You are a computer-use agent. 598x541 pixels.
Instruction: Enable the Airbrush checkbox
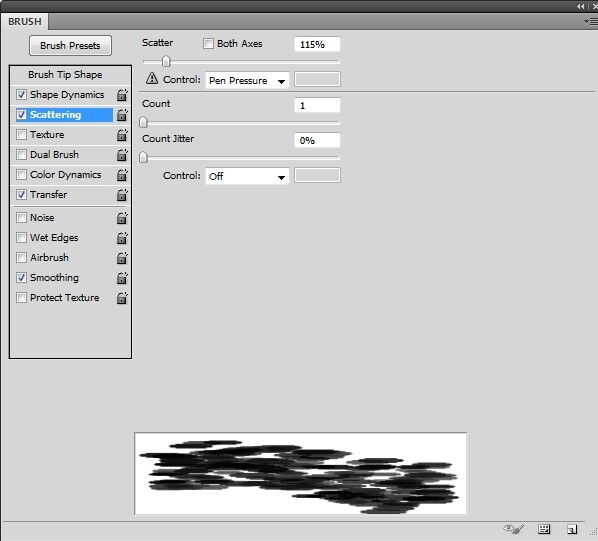tap(21, 258)
